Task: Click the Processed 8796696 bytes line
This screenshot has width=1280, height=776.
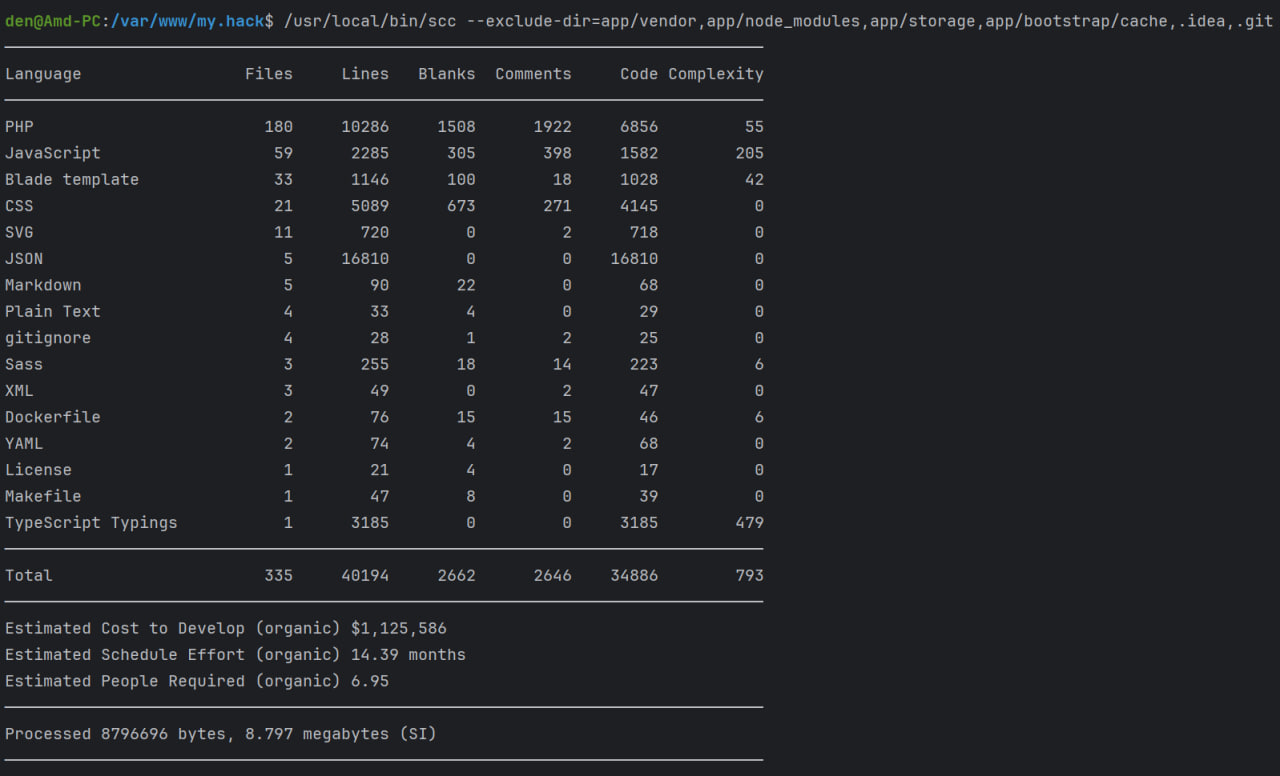Action: click(x=220, y=734)
